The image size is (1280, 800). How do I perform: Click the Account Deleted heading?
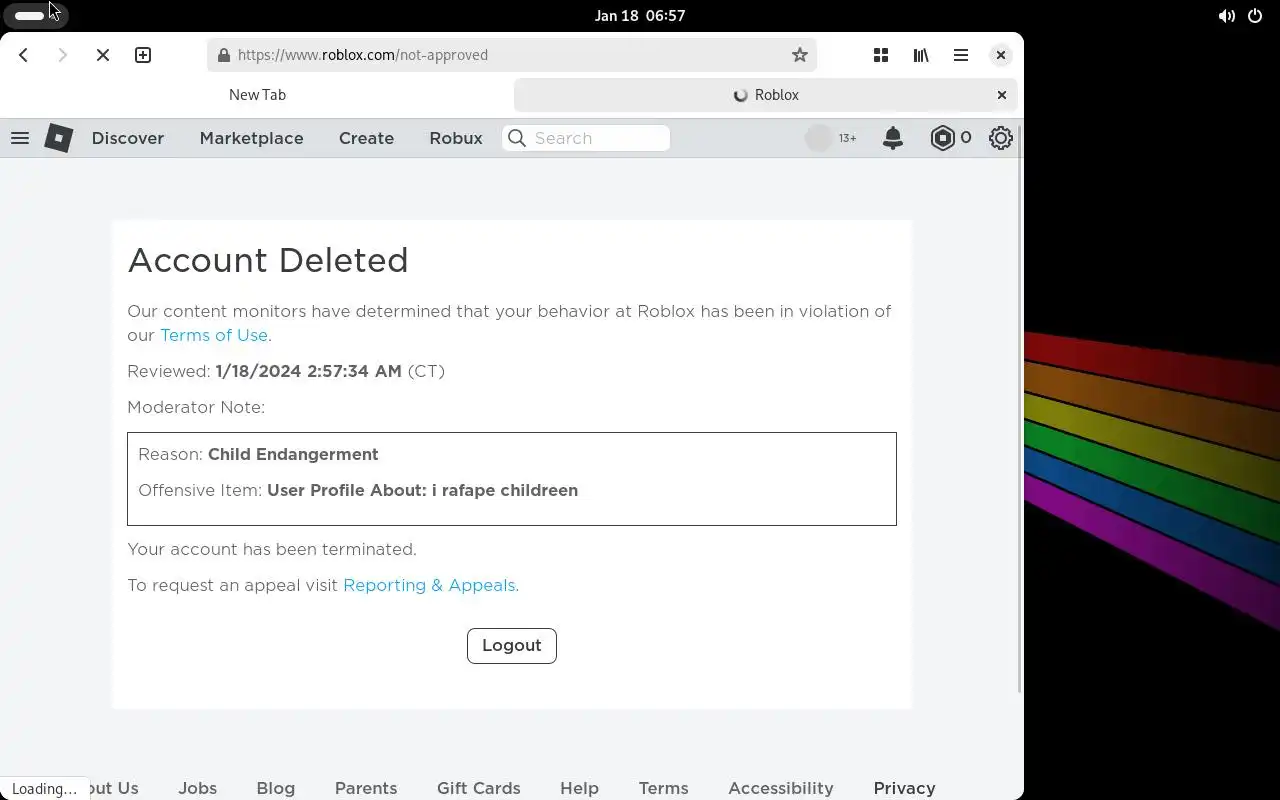[268, 261]
